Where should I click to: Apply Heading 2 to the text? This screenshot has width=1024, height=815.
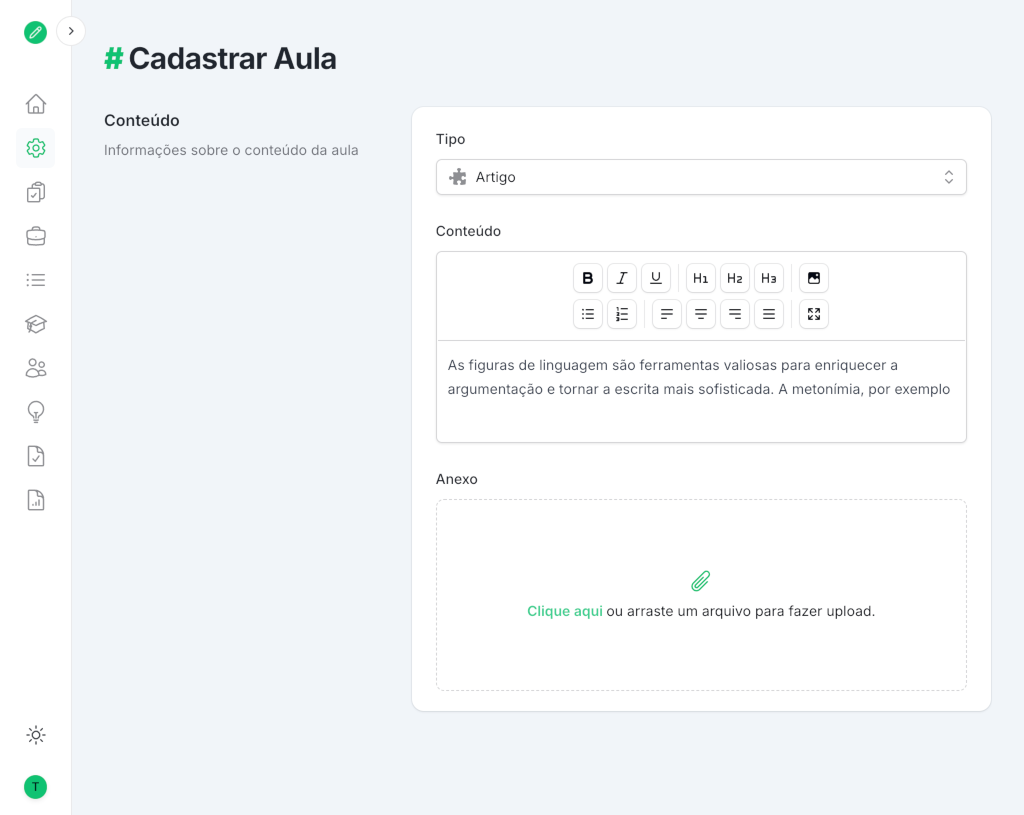tap(734, 278)
